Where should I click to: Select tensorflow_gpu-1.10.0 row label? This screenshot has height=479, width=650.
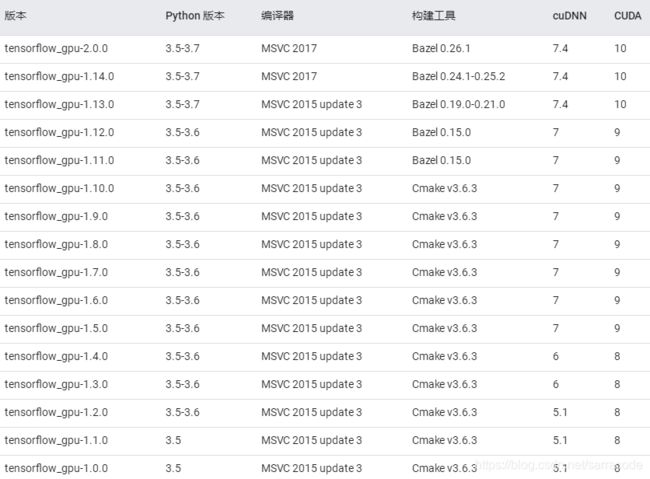(x=59, y=188)
